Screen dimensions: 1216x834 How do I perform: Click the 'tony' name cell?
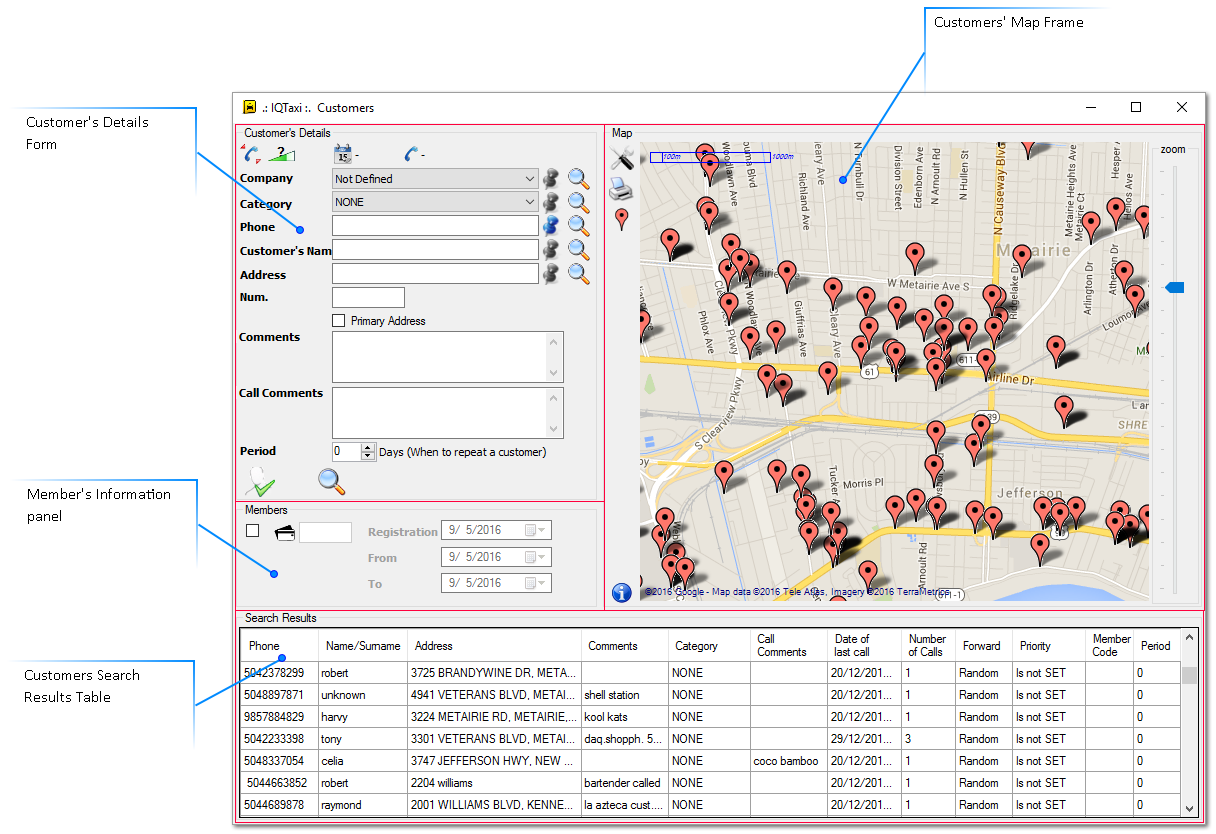click(x=363, y=739)
